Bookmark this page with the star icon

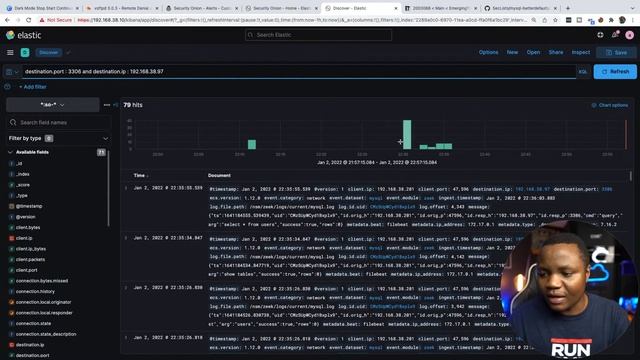555,20
